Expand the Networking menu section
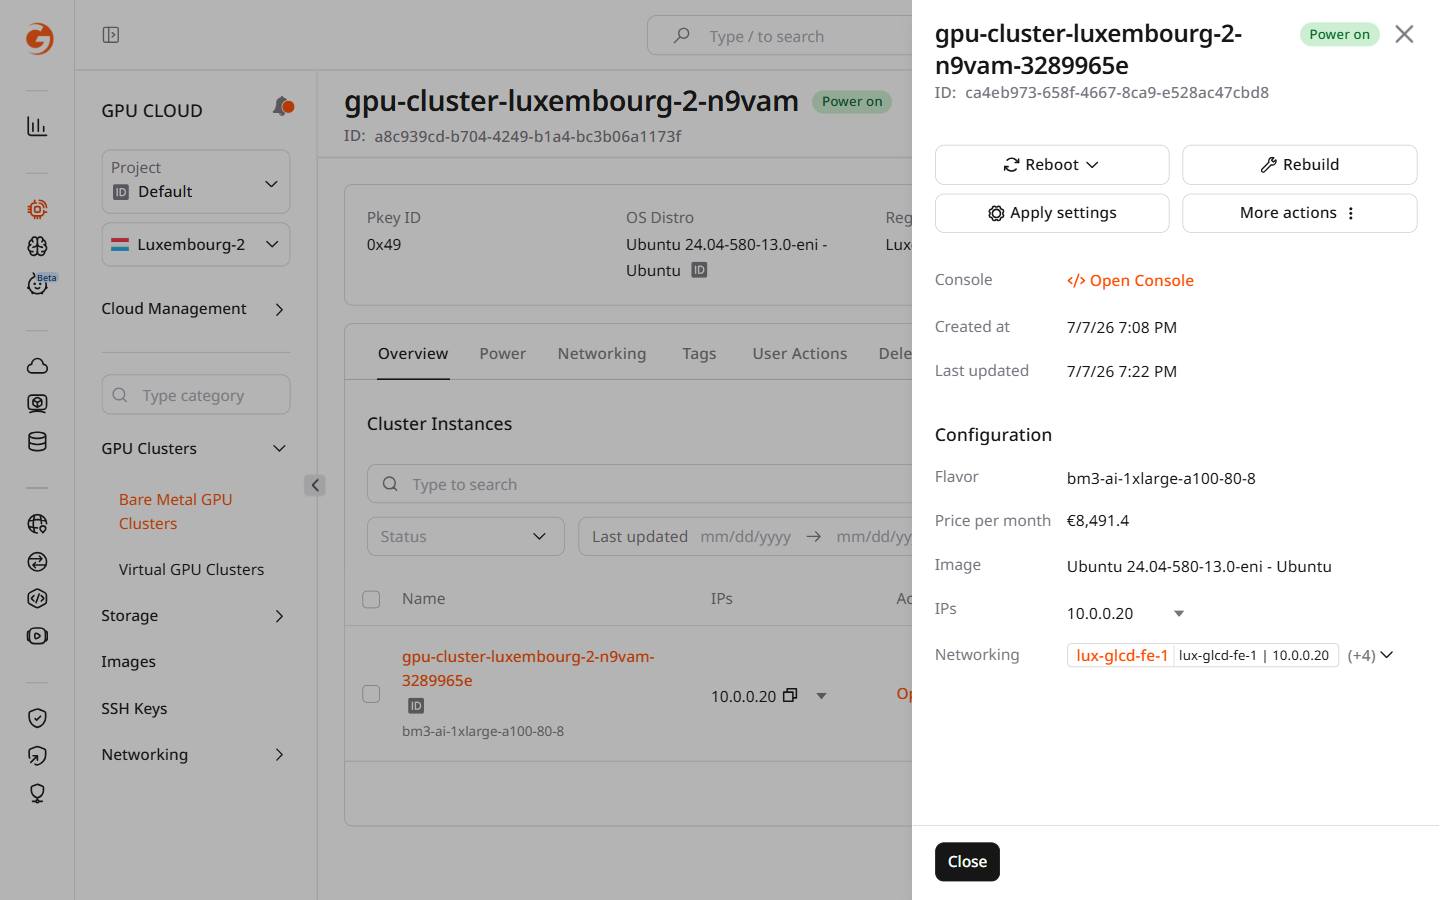 point(195,754)
